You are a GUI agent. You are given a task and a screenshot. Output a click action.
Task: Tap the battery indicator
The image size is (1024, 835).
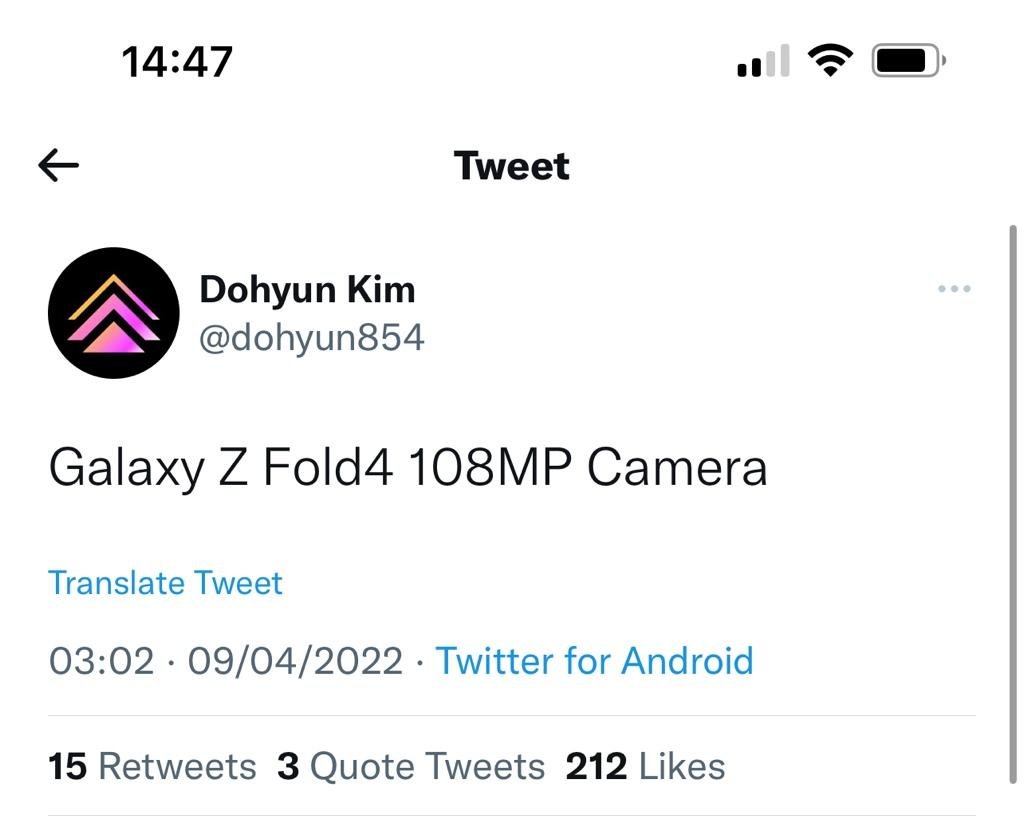pos(905,58)
